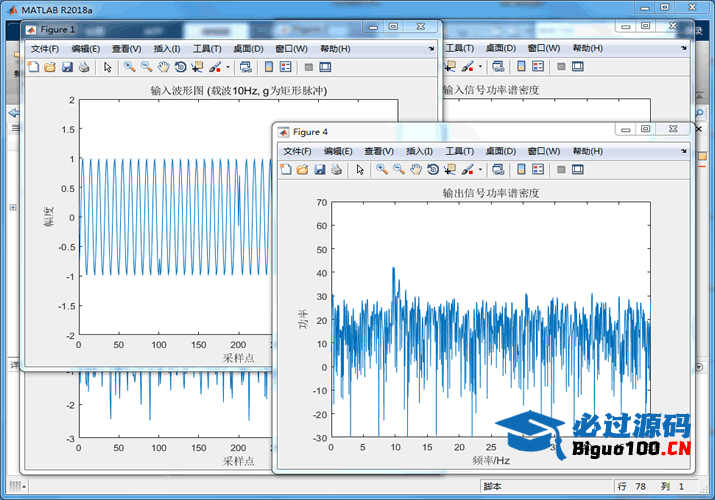The width and height of the screenshot is (715, 500).
Task: Click New Figure icon in Figure 4 toolbar
Action: (286, 170)
